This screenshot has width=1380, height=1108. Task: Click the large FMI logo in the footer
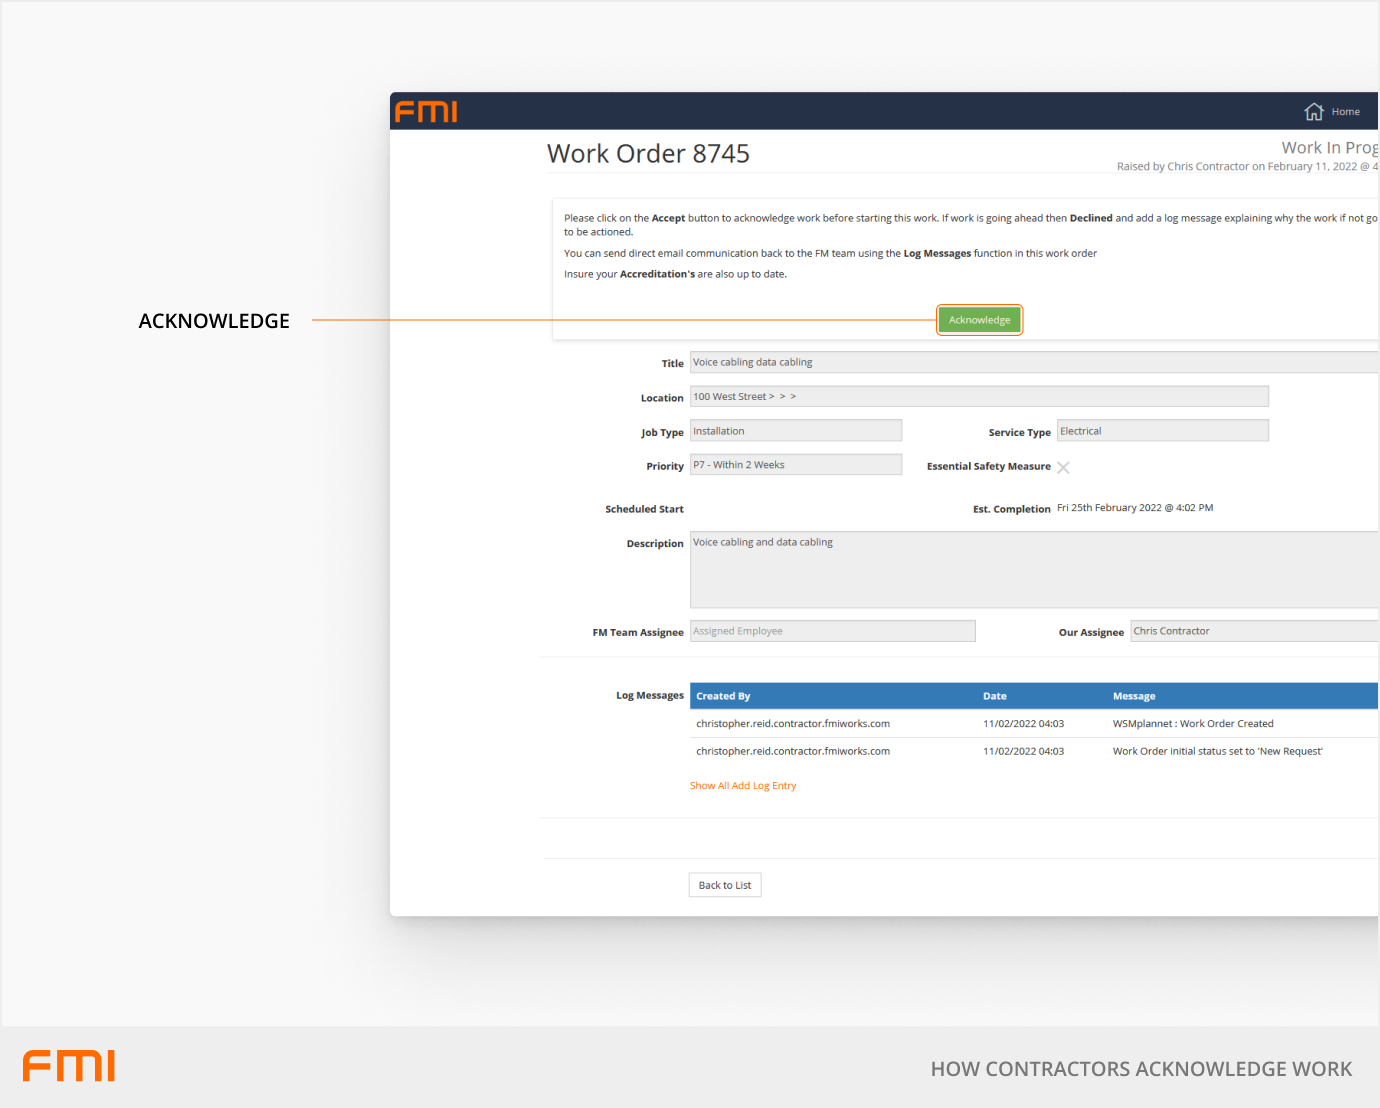(69, 1066)
